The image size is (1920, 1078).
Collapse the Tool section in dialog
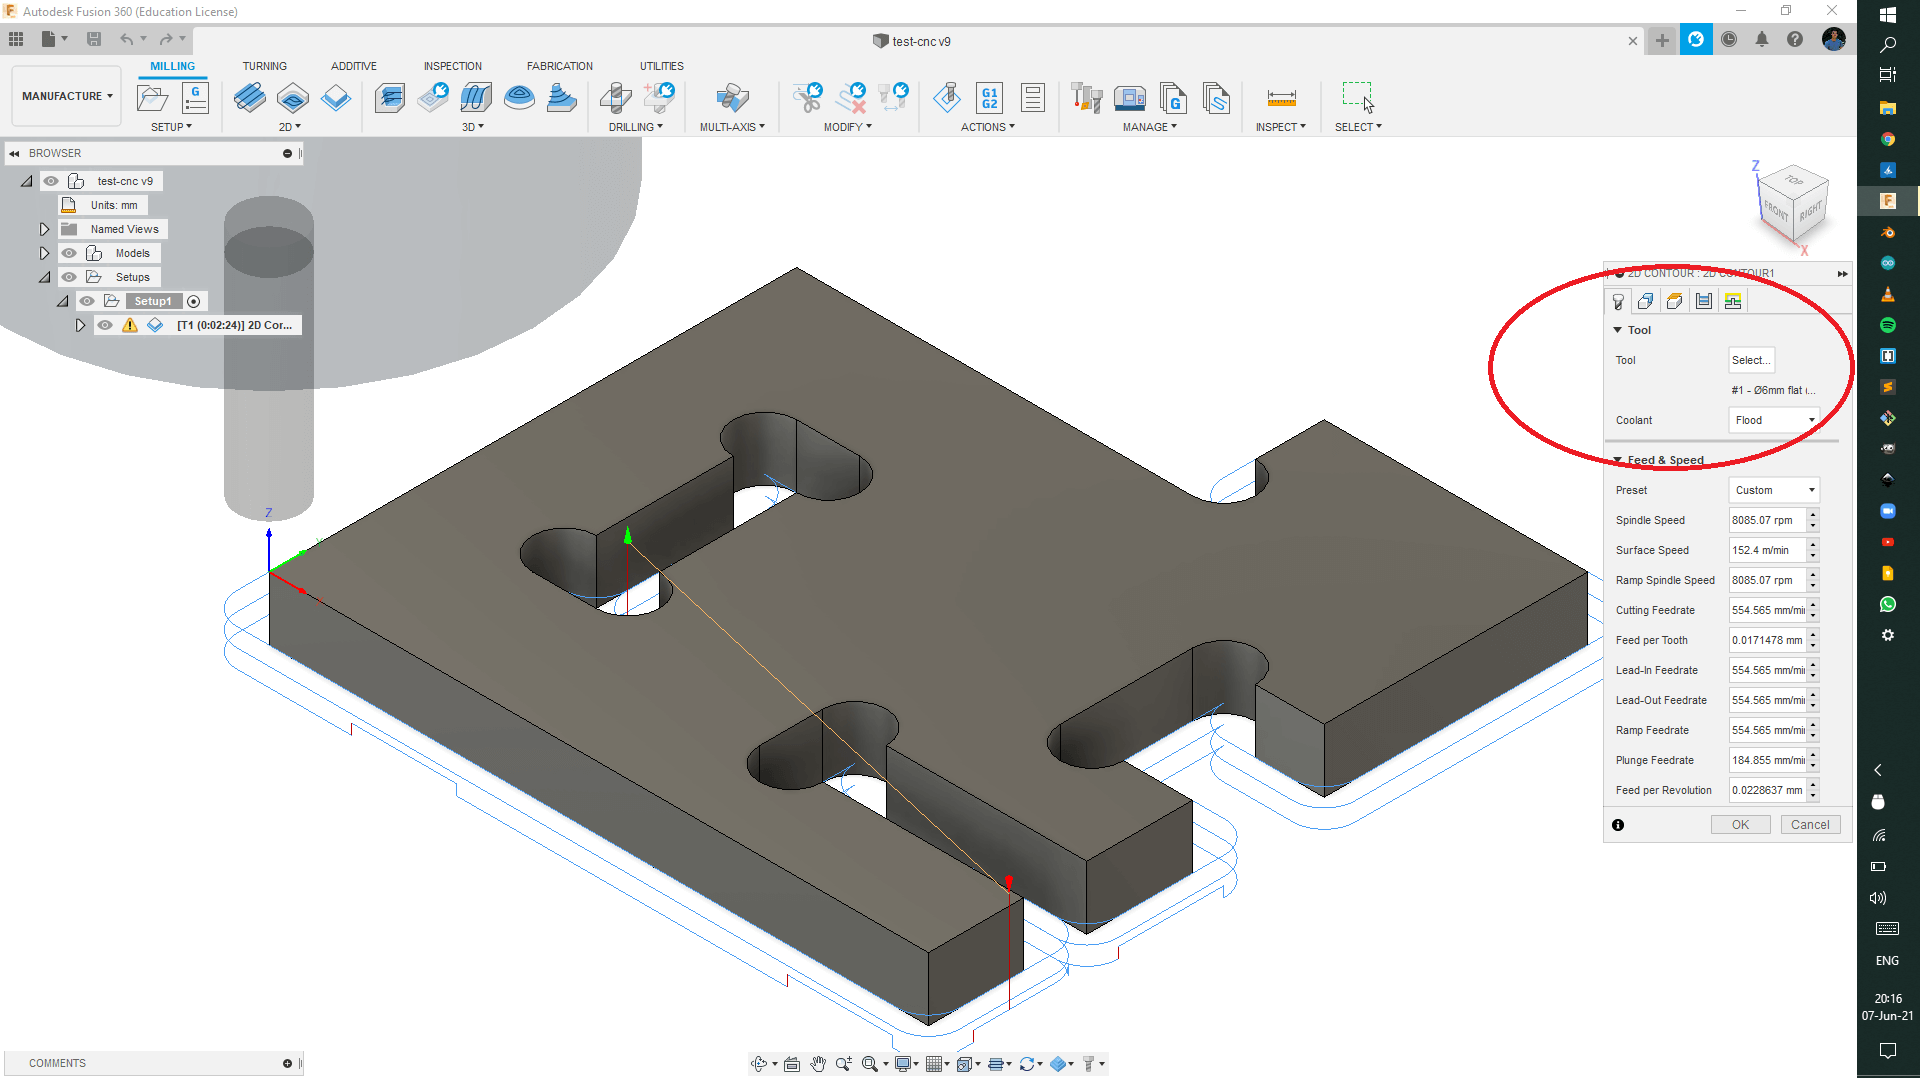coord(1617,330)
